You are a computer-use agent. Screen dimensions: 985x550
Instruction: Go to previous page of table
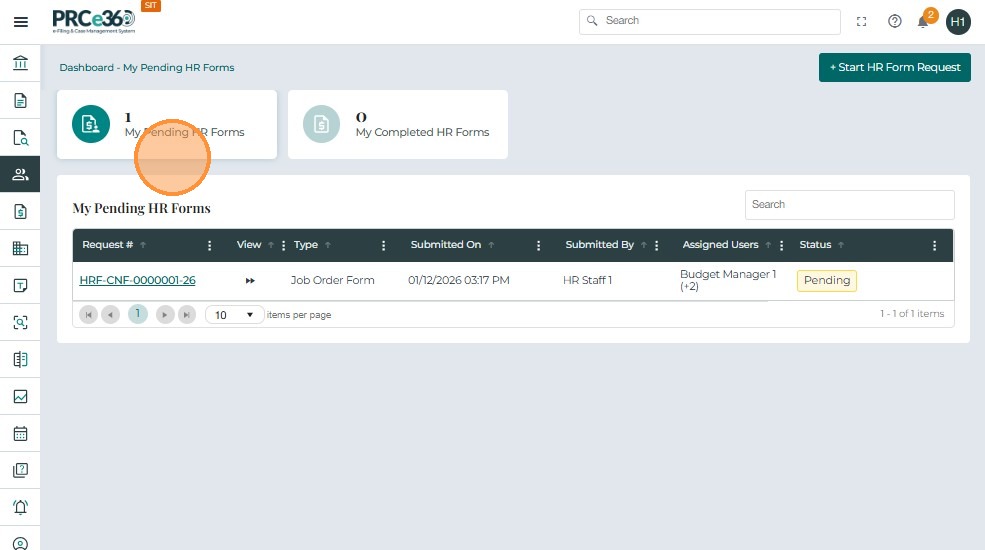[x=111, y=315]
